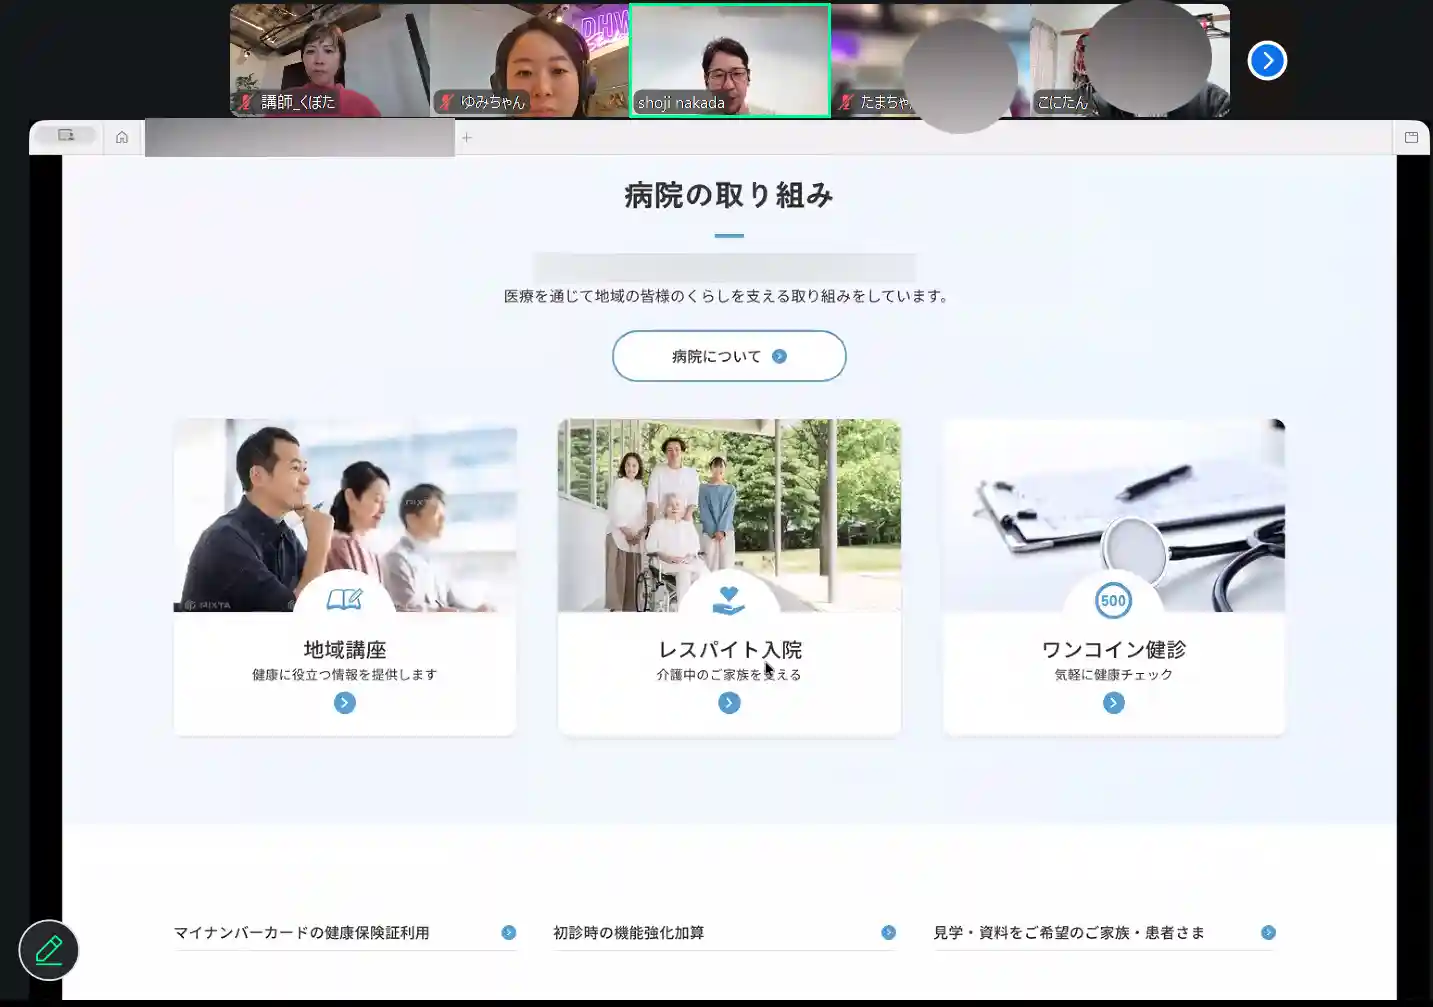Viewport: 1433px width, 1007px height.
Task: Click the 500 coin icon on ワンコイン健診
Action: [1113, 601]
